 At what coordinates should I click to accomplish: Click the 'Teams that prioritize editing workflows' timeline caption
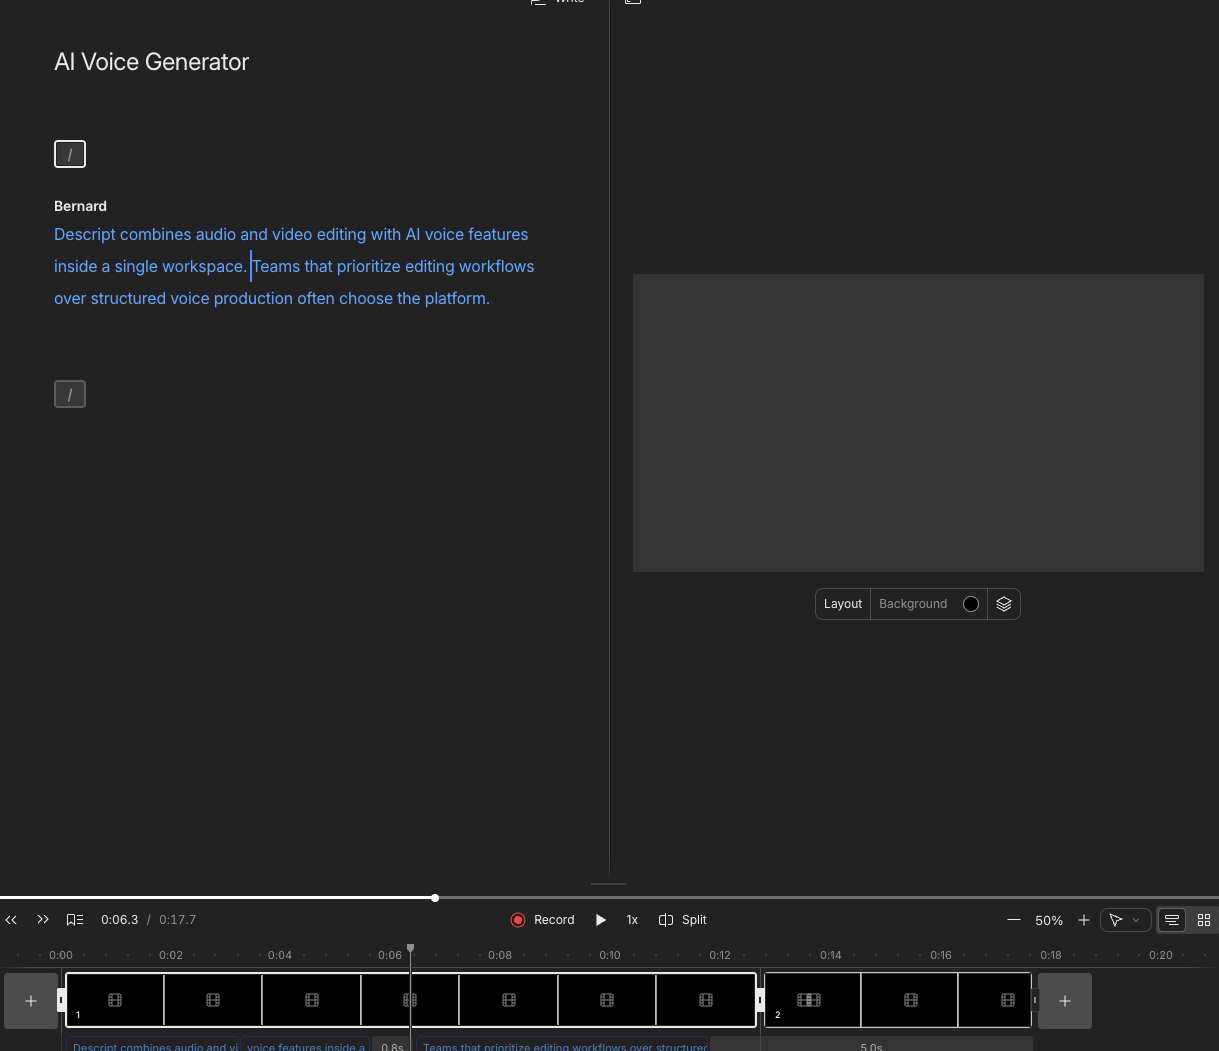pyautogui.click(x=563, y=1045)
